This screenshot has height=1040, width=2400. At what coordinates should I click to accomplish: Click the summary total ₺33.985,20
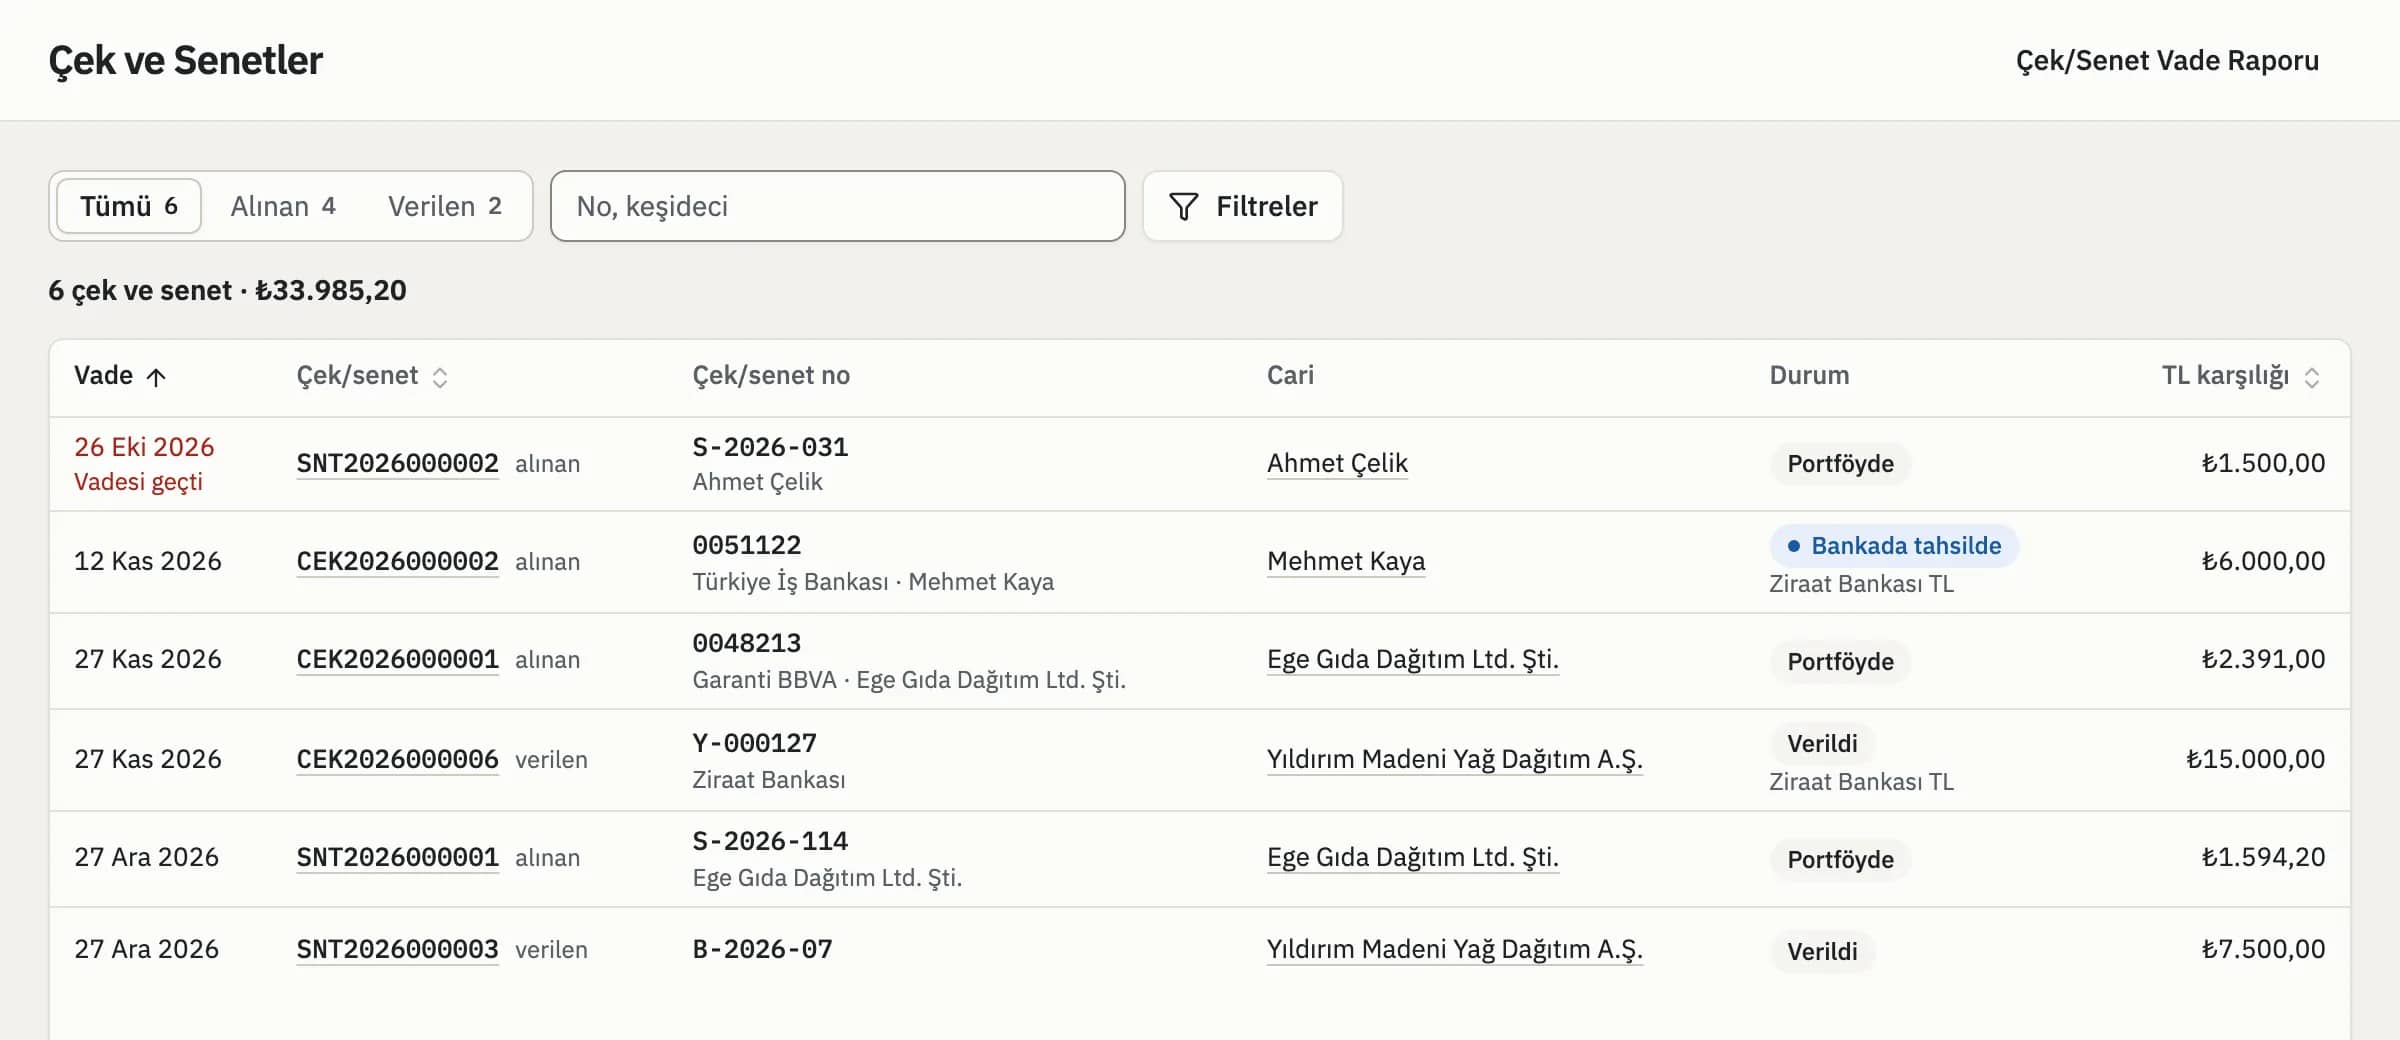pos(331,291)
